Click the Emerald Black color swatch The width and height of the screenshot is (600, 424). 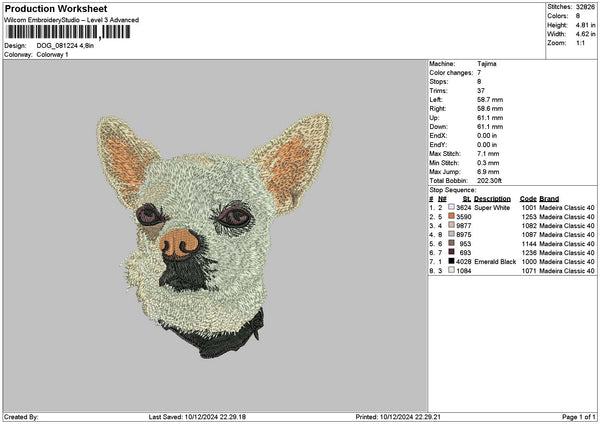click(451, 261)
